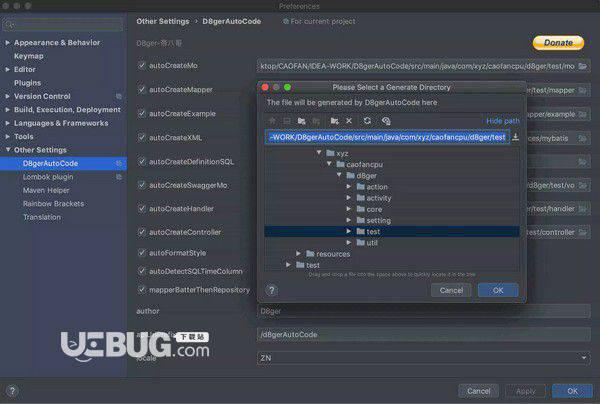
Task: Click Cancel in Preferences window
Action: pyautogui.click(x=478, y=391)
